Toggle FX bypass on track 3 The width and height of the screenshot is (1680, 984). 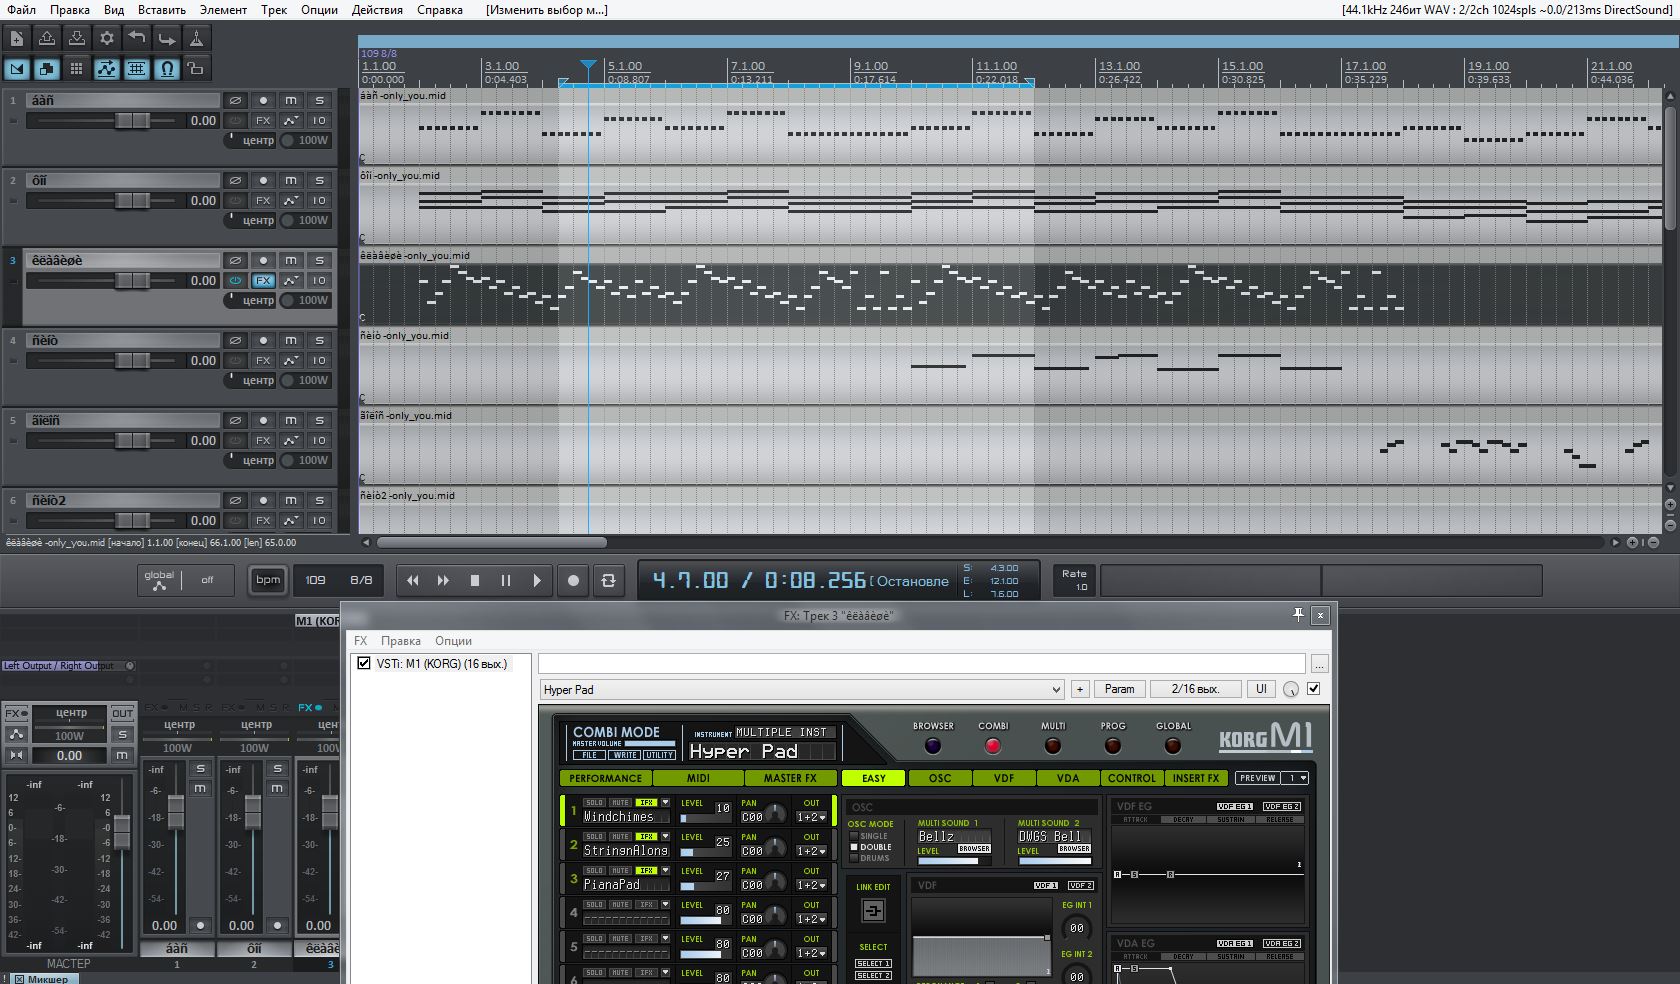[235, 280]
